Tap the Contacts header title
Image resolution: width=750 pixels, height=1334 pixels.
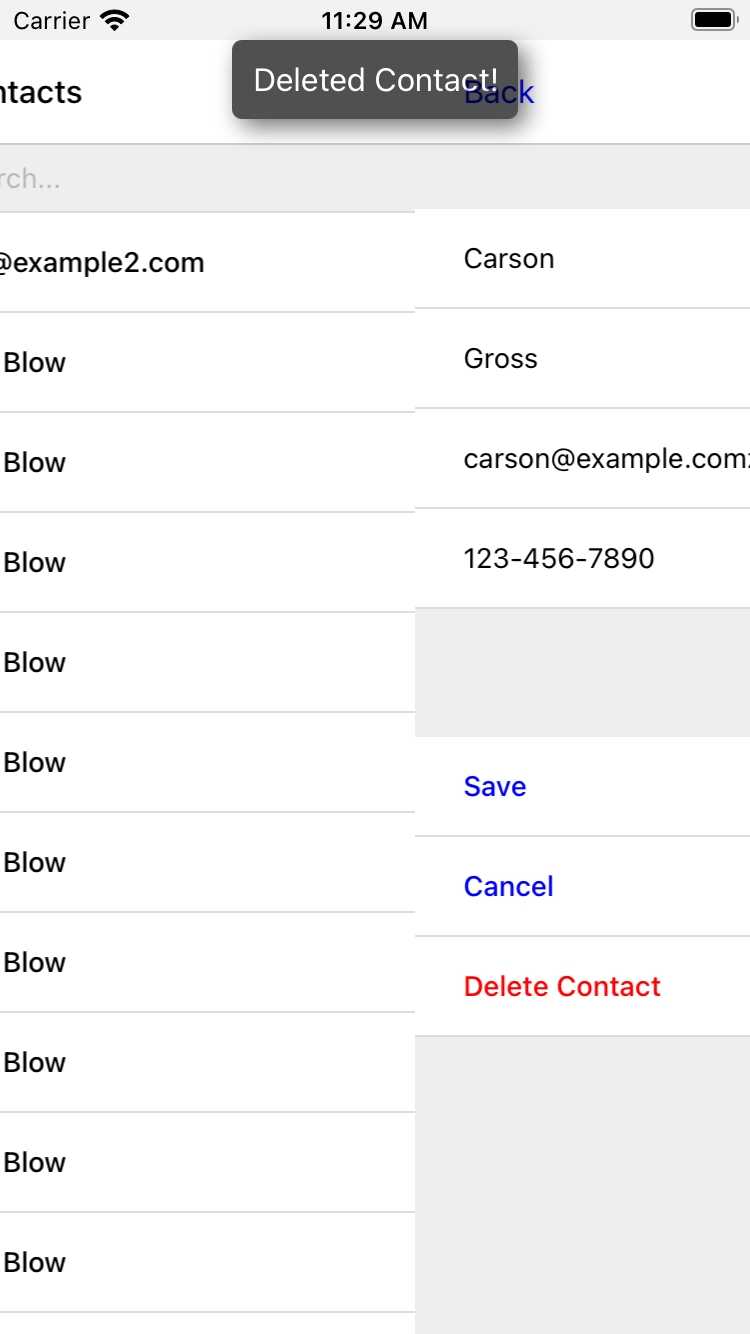[x=40, y=93]
